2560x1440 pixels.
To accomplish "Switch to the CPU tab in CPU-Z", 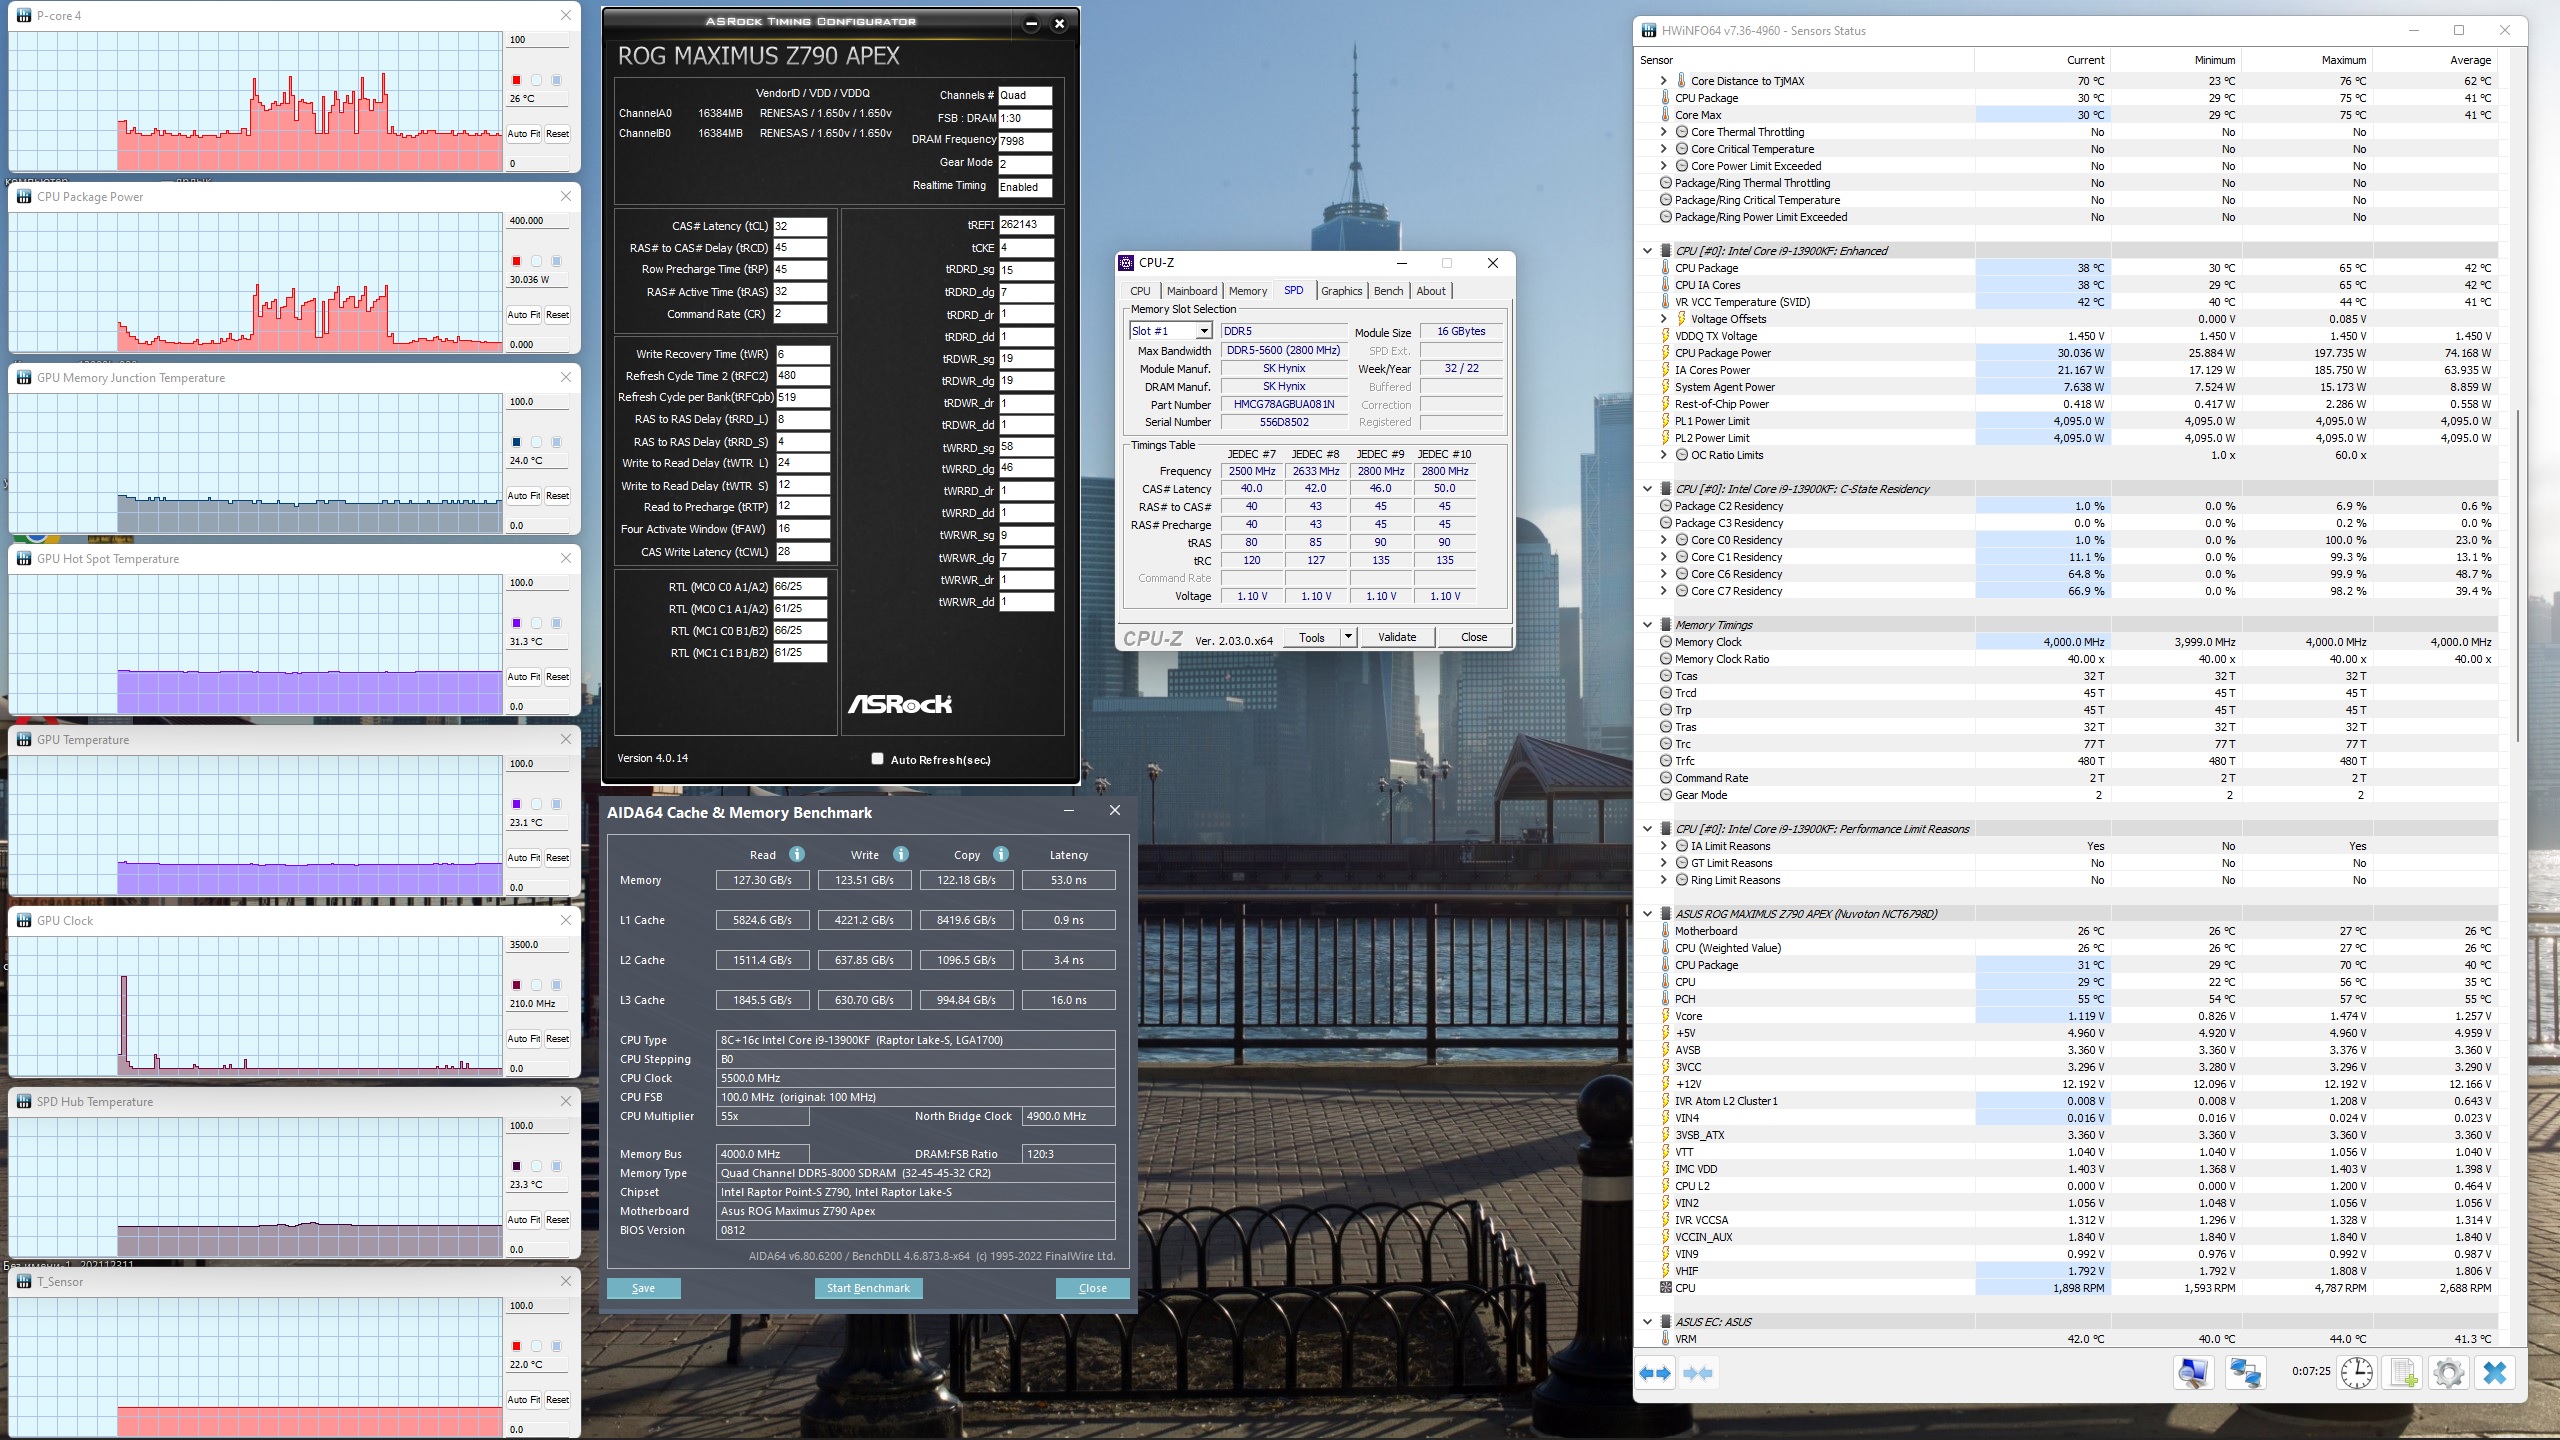I will coord(1140,291).
